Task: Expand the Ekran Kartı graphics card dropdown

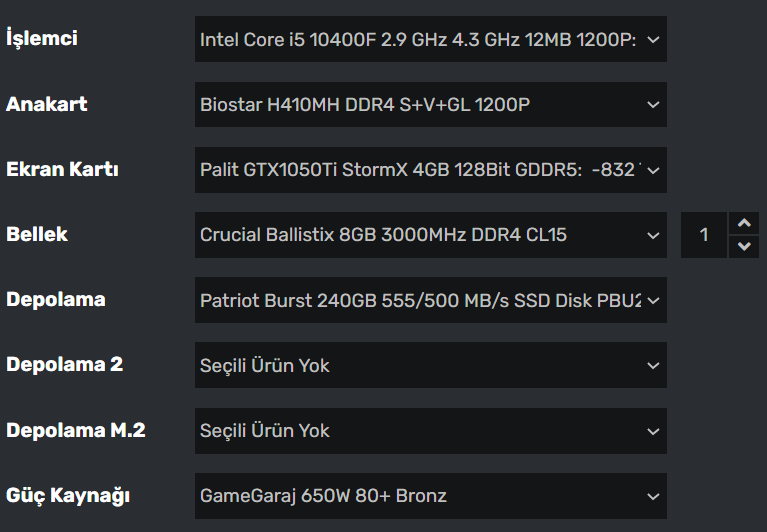Action: [420, 170]
